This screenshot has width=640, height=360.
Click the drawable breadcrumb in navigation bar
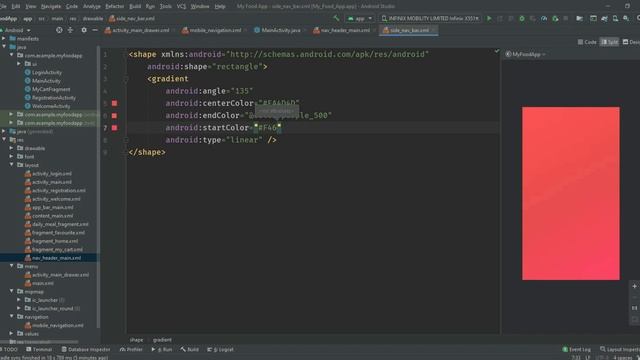click(93, 18)
